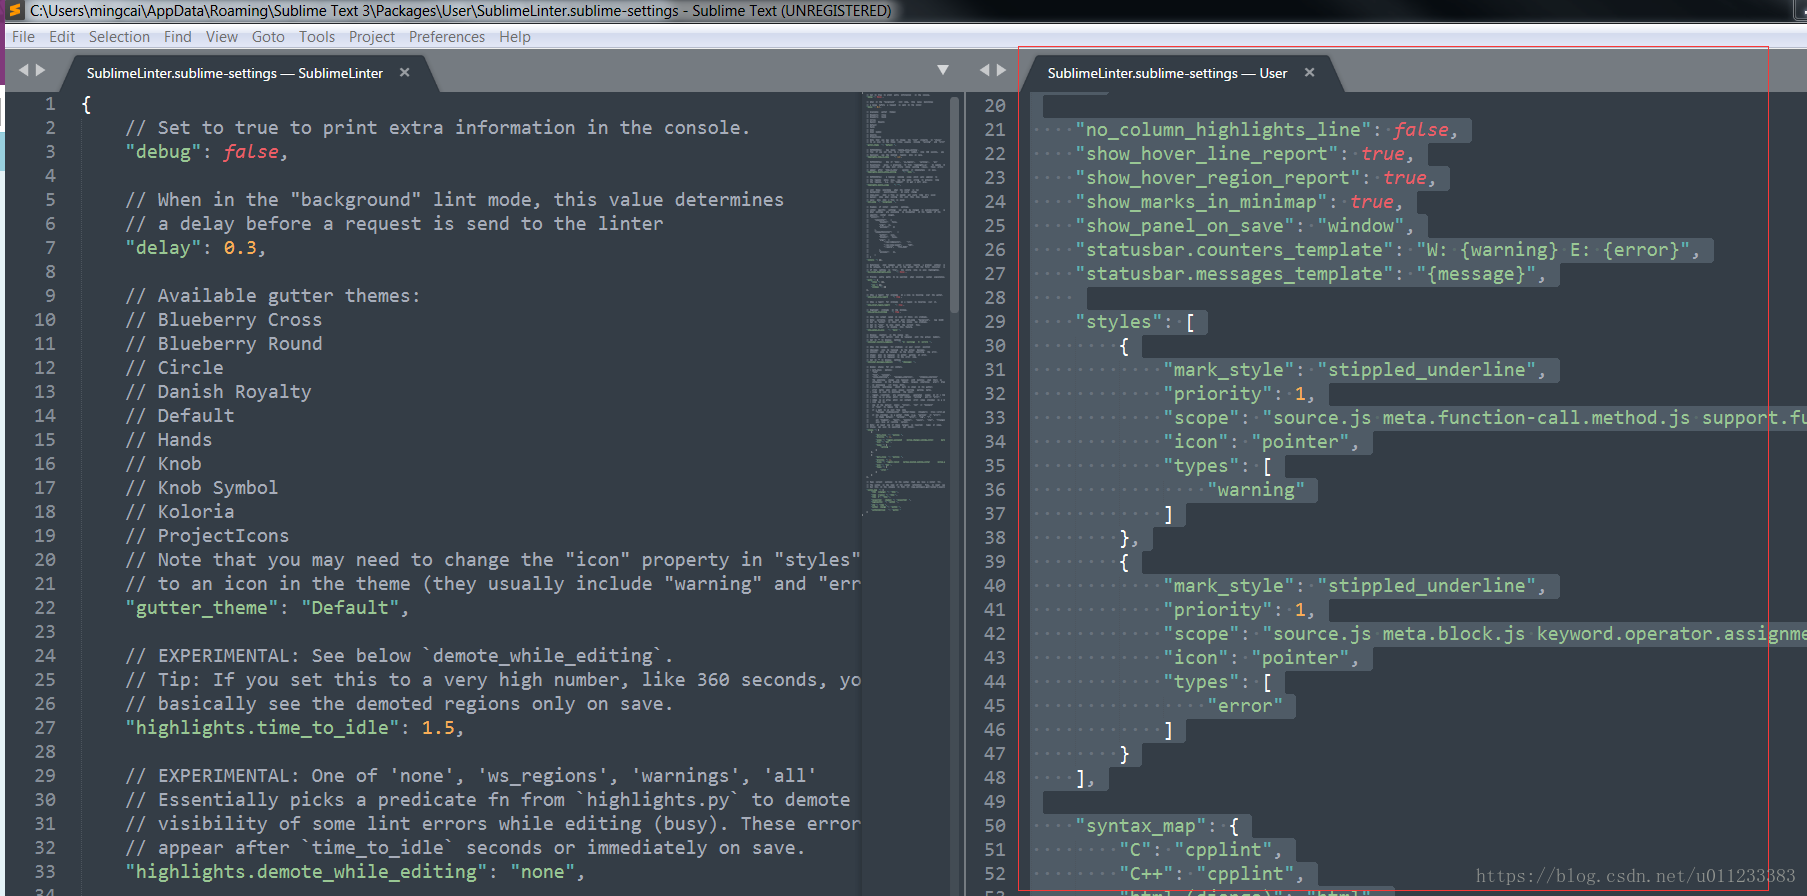The width and height of the screenshot is (1807, 896).
Task: Go to next tab in right pane
Action: click(1001, 70)
